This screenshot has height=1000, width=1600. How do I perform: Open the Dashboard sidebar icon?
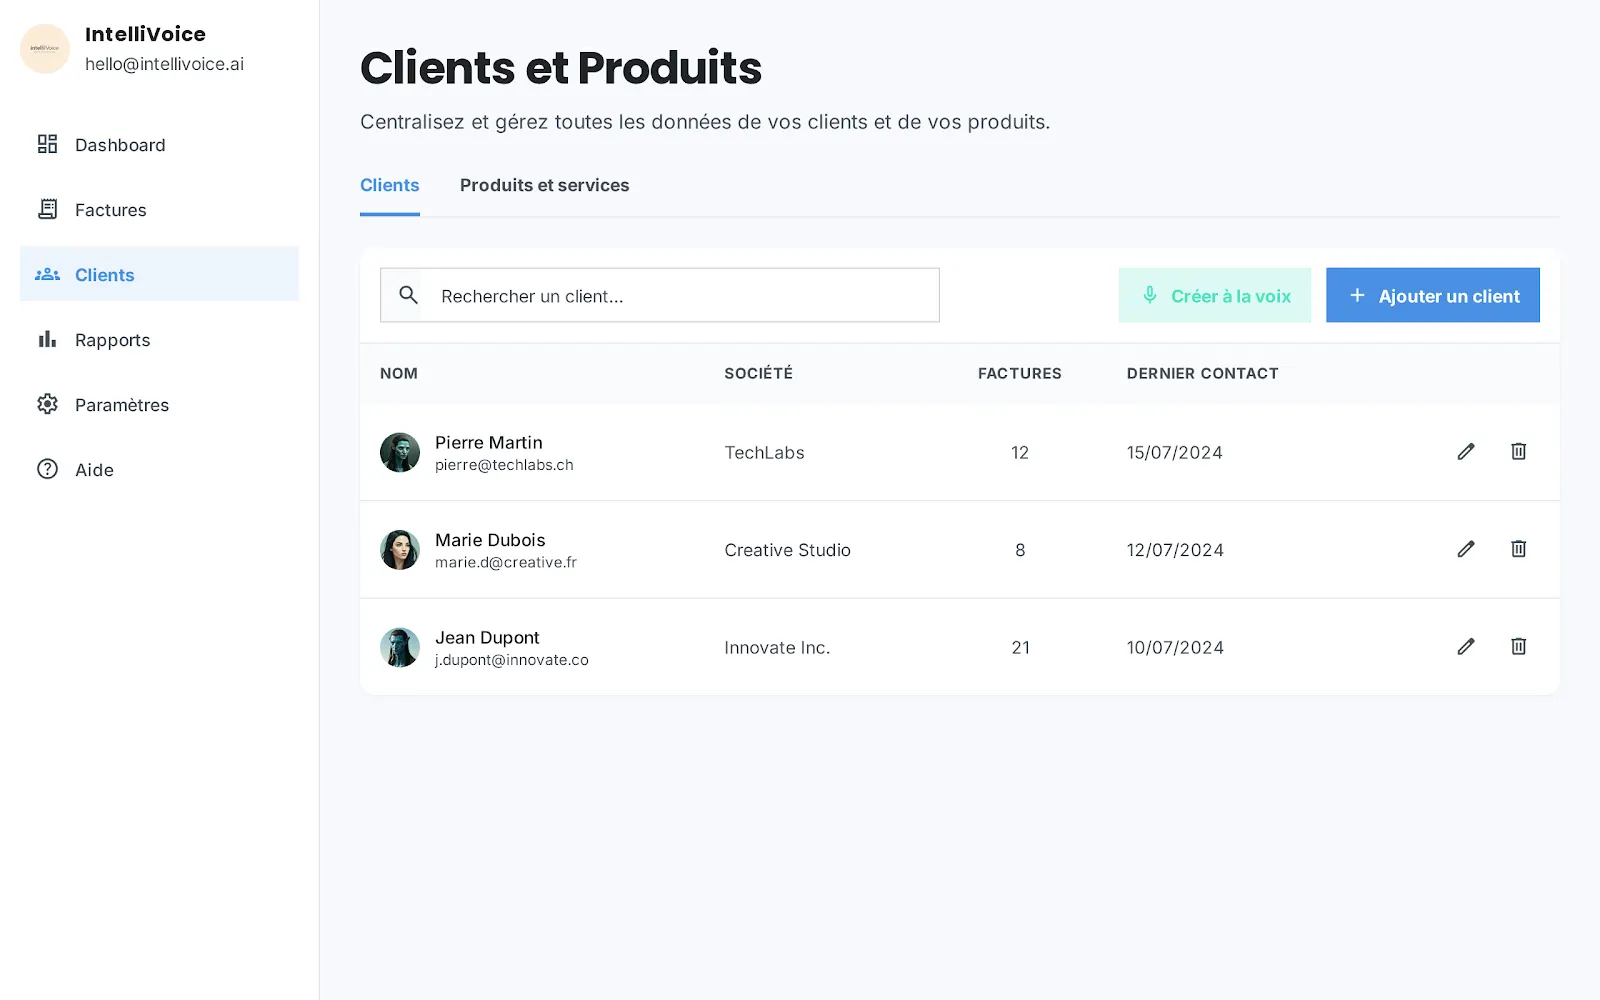pyautogui.click(x=47, y=144)
